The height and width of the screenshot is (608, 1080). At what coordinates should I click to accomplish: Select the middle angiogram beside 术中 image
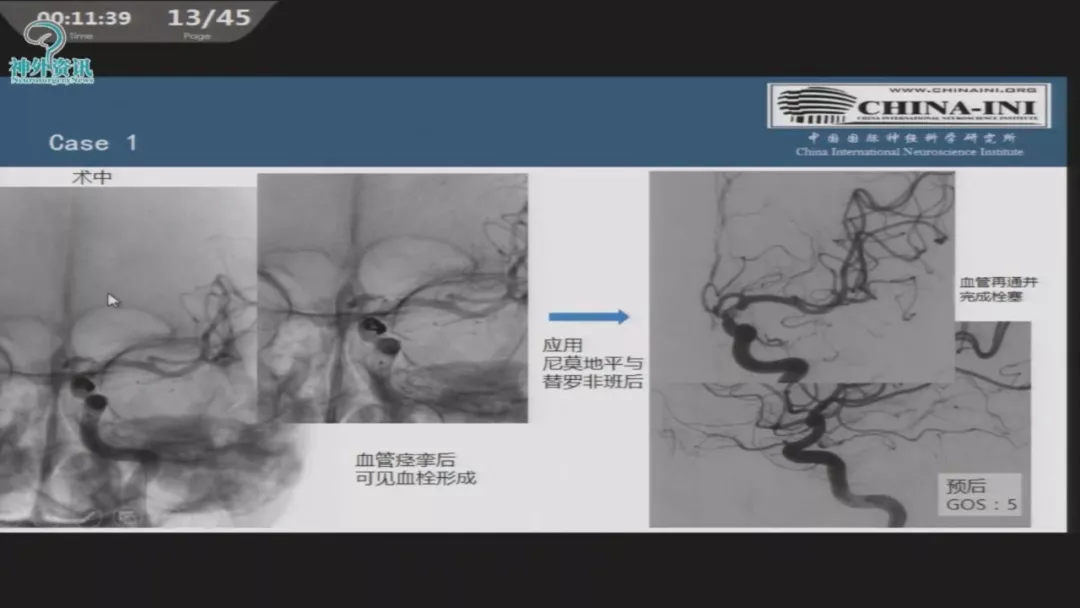393,297
